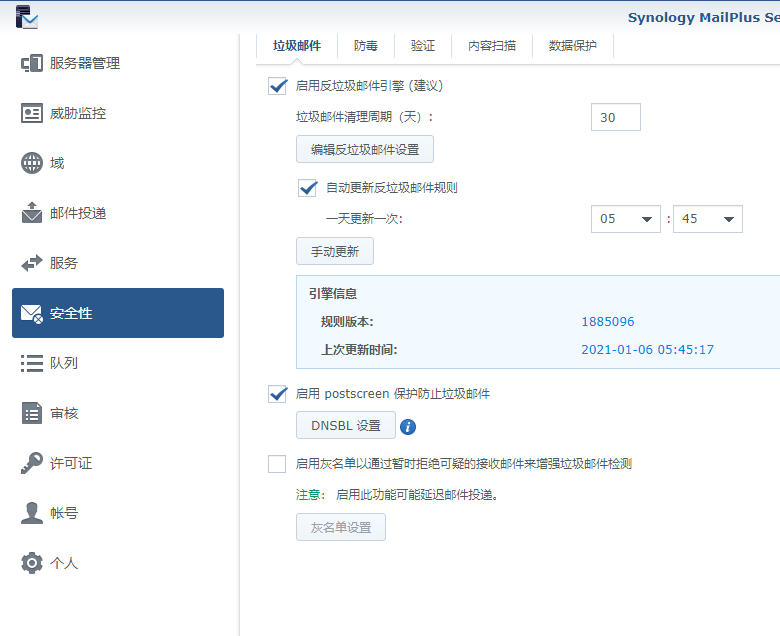Click the Synology MailPlus Server logo icon

(27, 16)
